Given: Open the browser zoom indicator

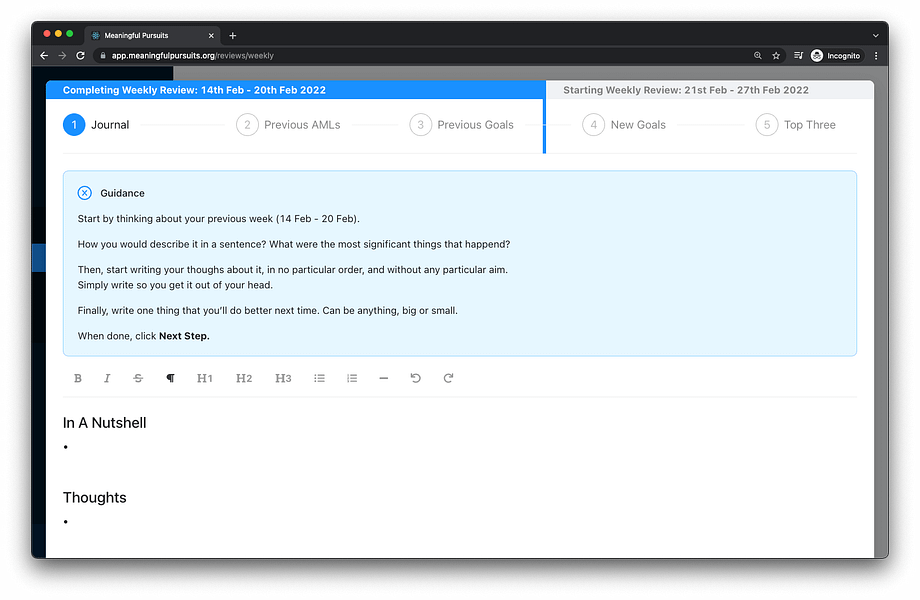Looking at the screenshot, I should pos(757,56).
